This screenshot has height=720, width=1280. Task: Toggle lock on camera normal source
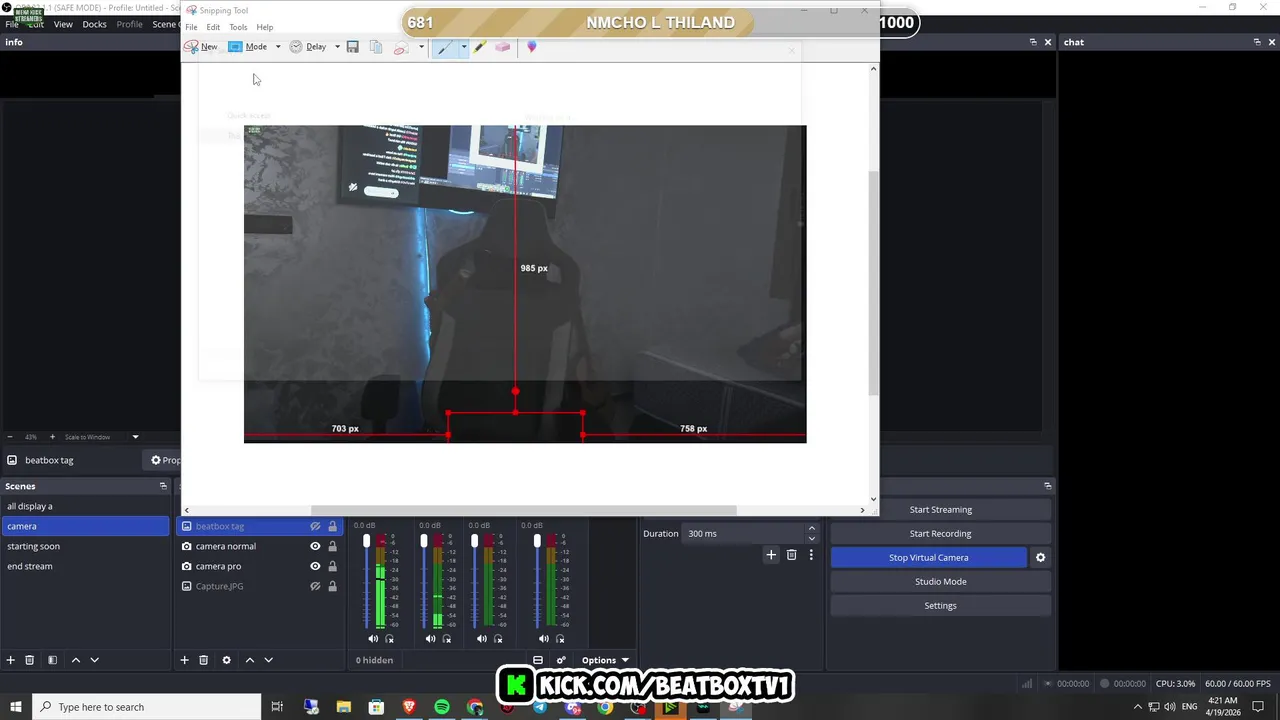[x=332, y=546]
